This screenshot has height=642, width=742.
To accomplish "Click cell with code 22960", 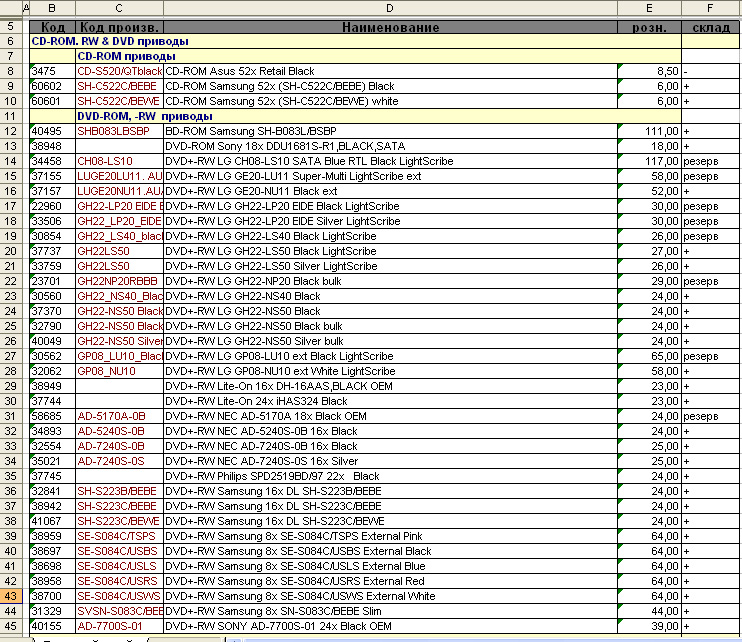I will tap(53, 206).
